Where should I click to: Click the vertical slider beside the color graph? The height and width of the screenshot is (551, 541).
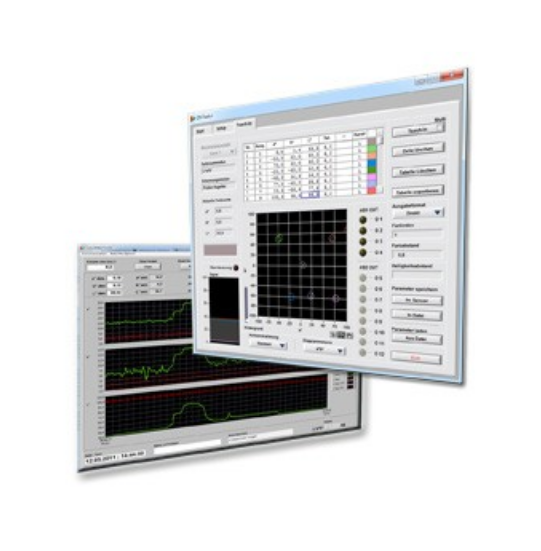pyautogui.click(x=246, y=303)
